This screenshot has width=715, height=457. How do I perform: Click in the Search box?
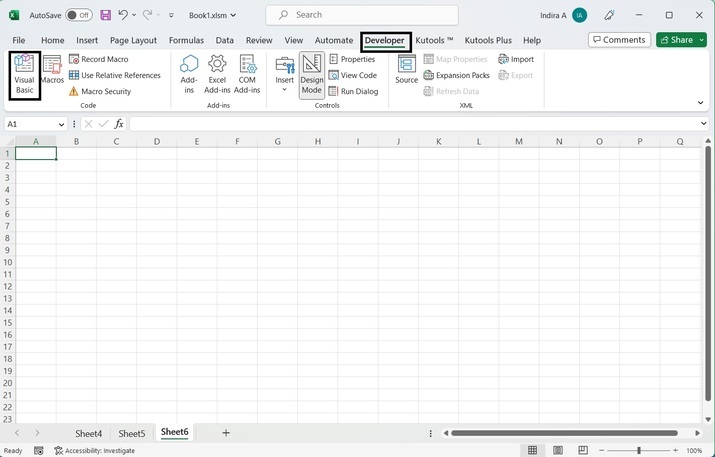[362, 15]
